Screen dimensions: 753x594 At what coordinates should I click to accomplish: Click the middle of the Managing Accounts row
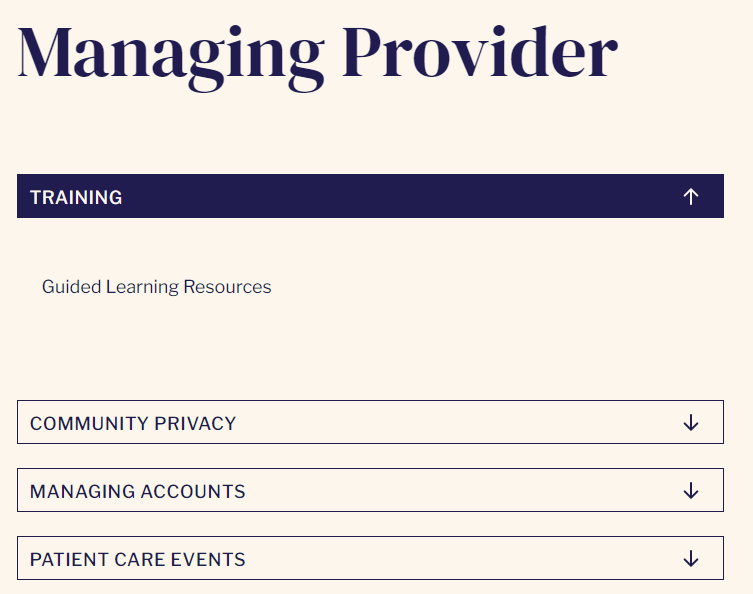click(370, 490)
